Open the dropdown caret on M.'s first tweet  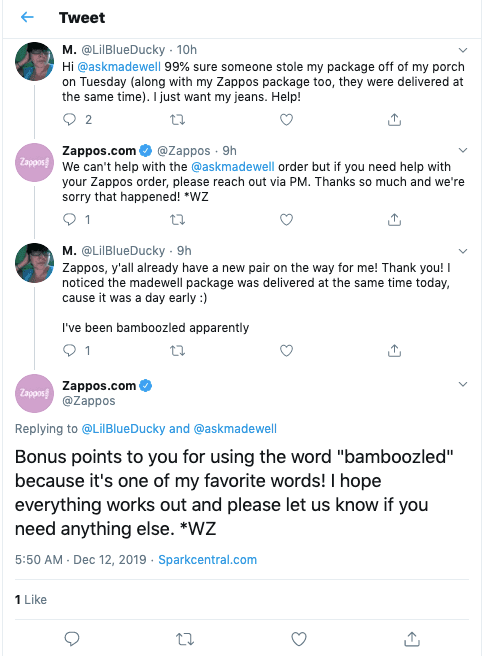463,50
